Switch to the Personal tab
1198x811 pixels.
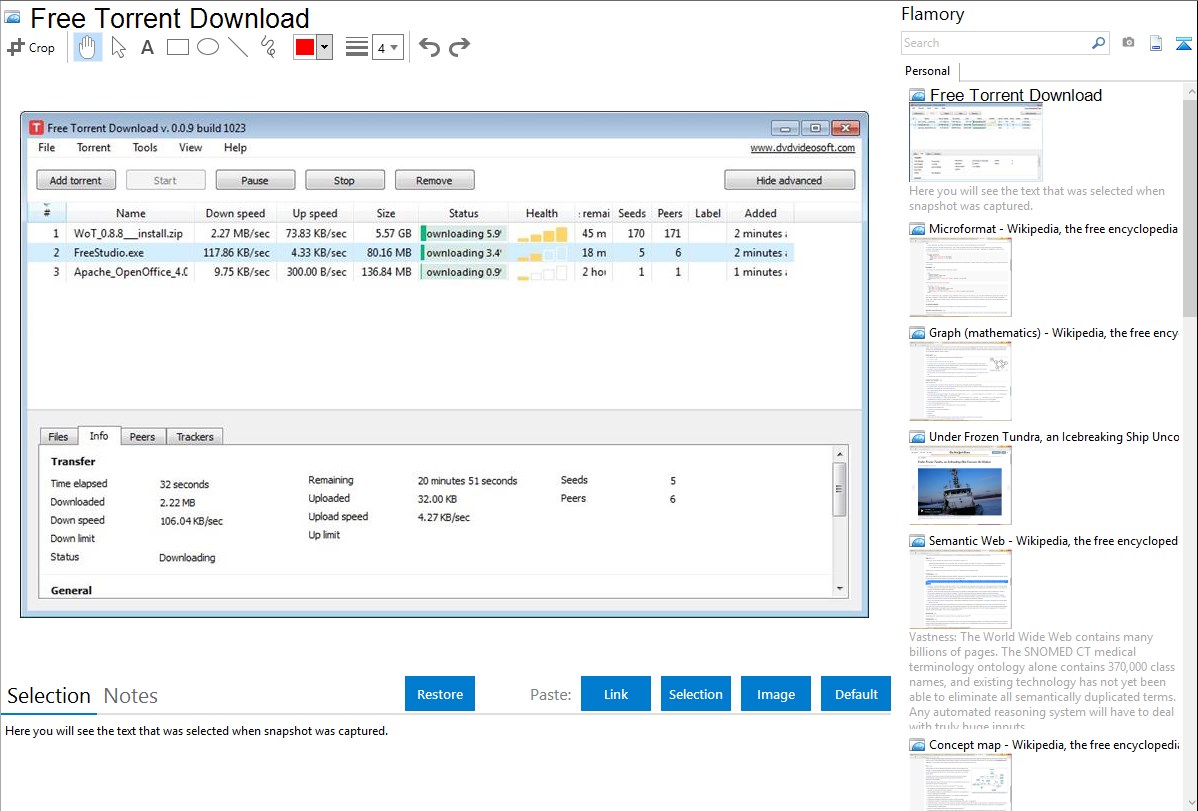point(927,71)
